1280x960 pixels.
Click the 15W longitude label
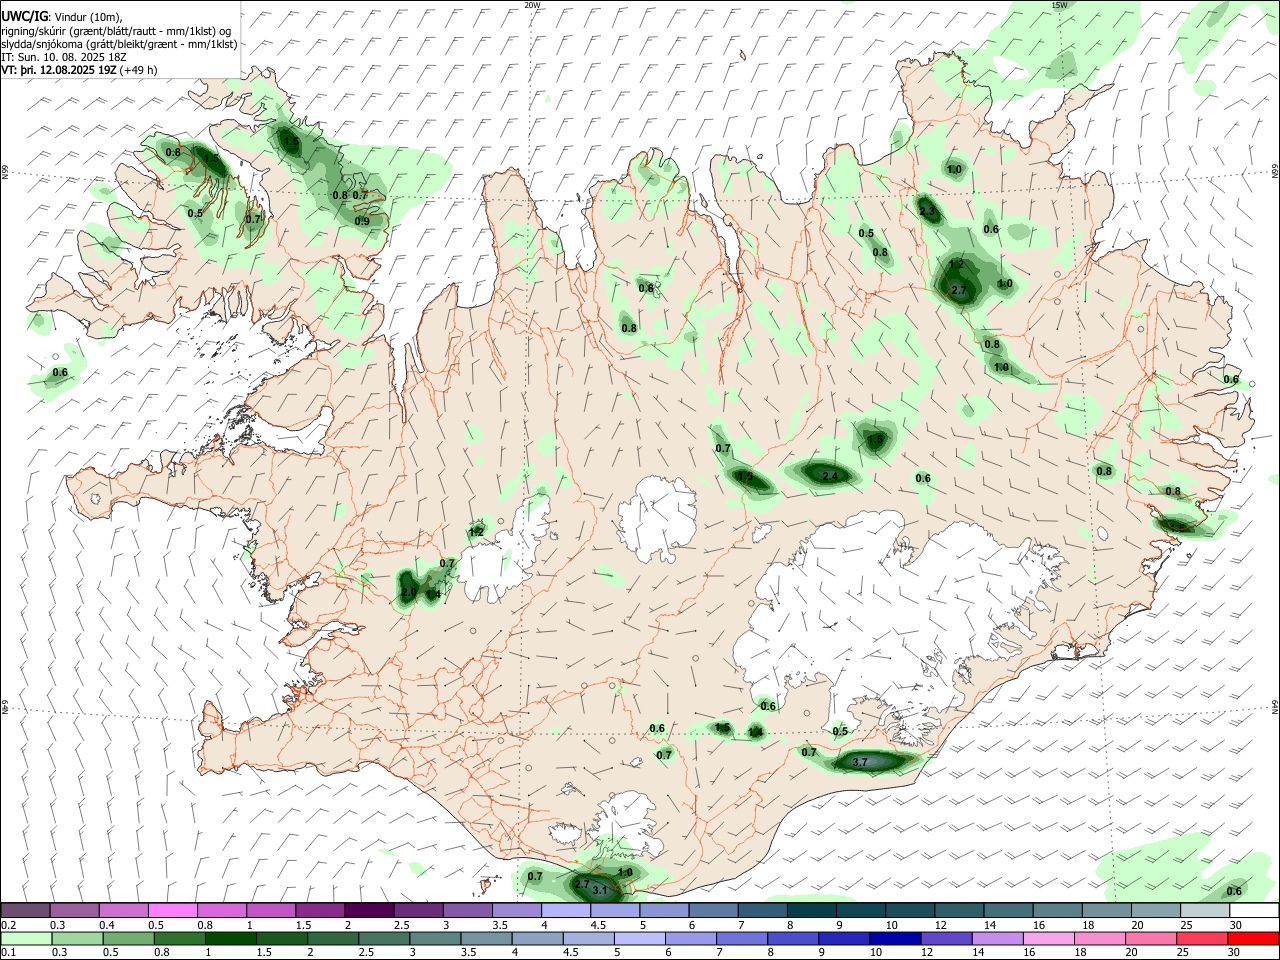1059,5
